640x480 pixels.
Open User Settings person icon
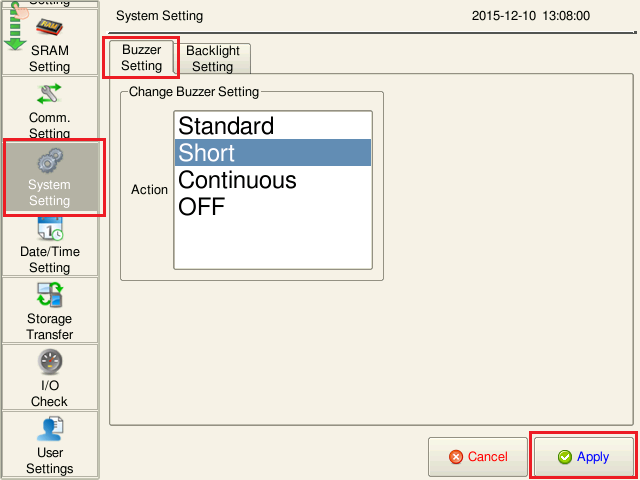click(x=49, y=429)
